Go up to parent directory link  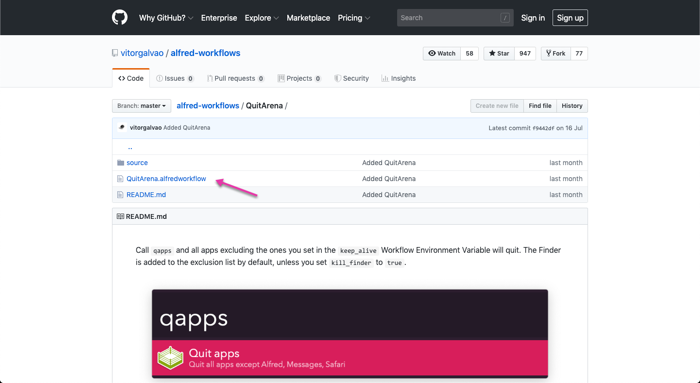(x=130, y=147)
